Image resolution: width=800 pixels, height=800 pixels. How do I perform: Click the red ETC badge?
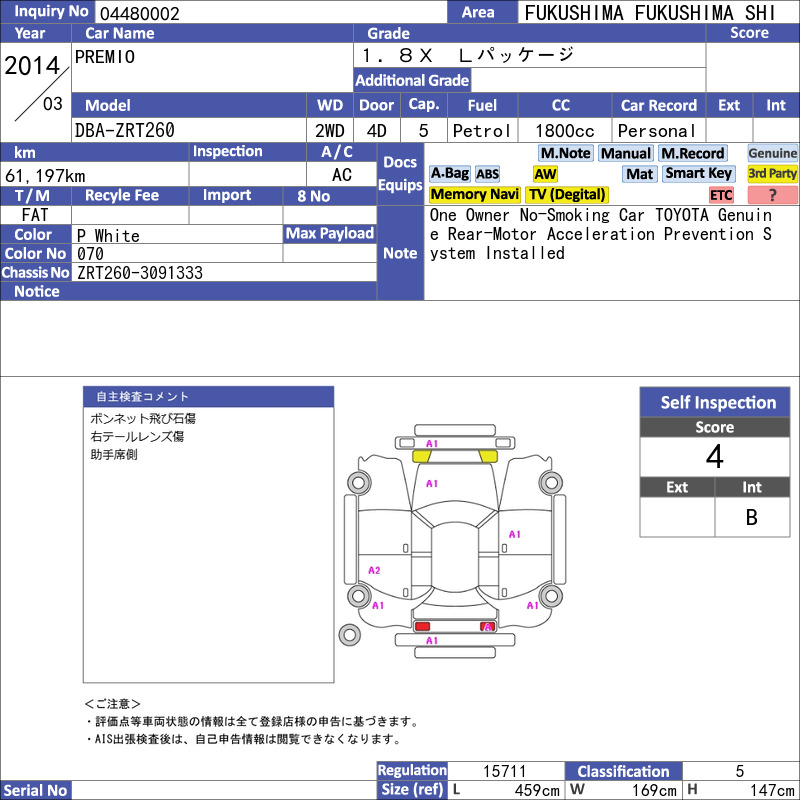click(x=721, y=195)
